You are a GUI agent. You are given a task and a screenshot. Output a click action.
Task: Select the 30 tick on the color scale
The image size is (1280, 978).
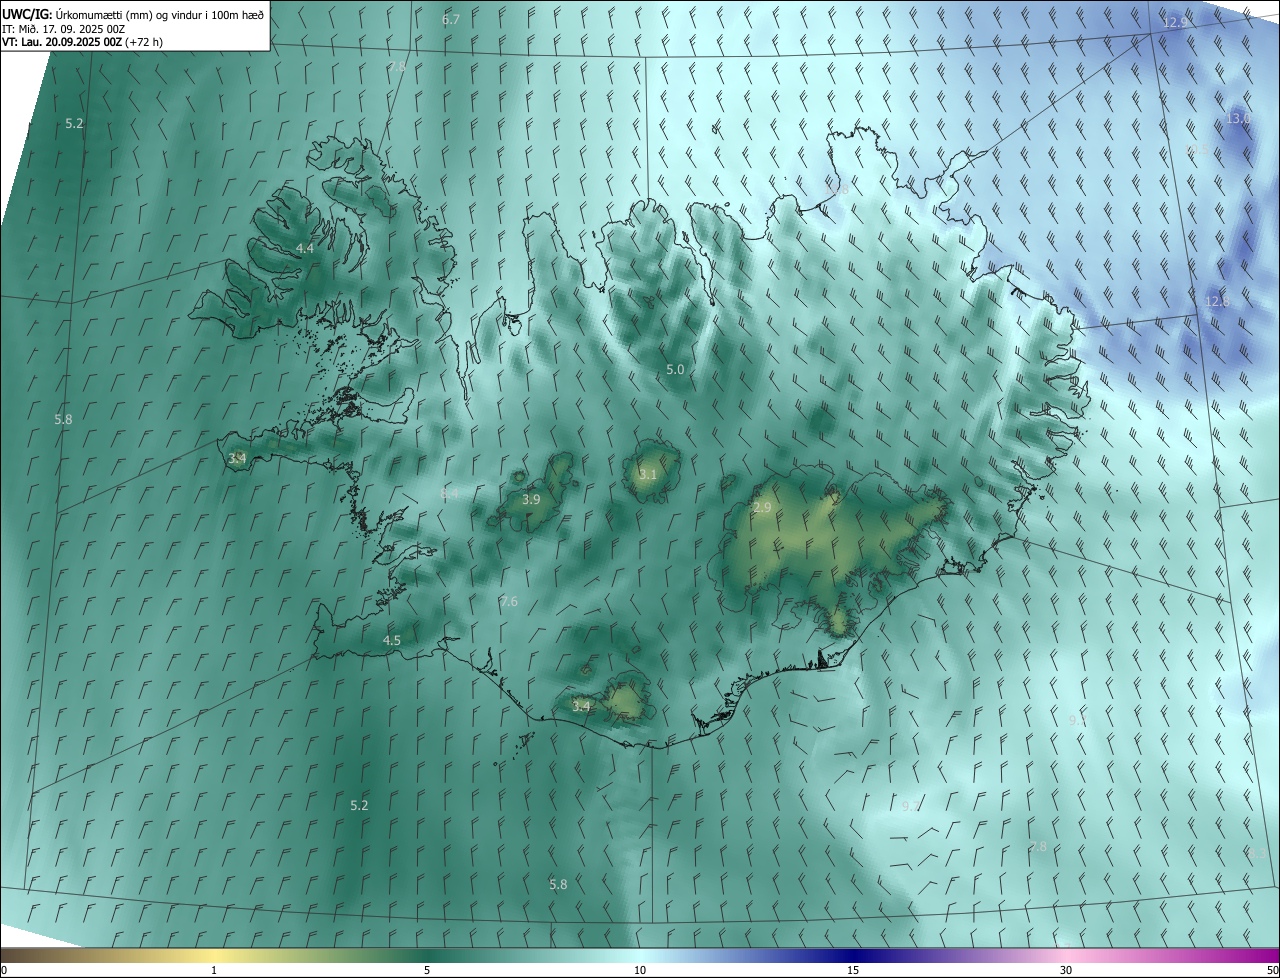pos(1066,970)
